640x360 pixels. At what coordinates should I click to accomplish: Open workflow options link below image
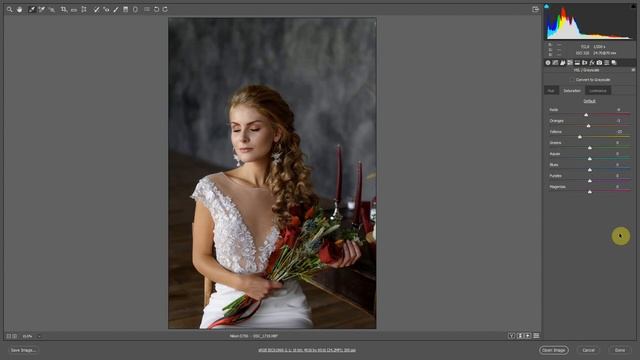307,350
